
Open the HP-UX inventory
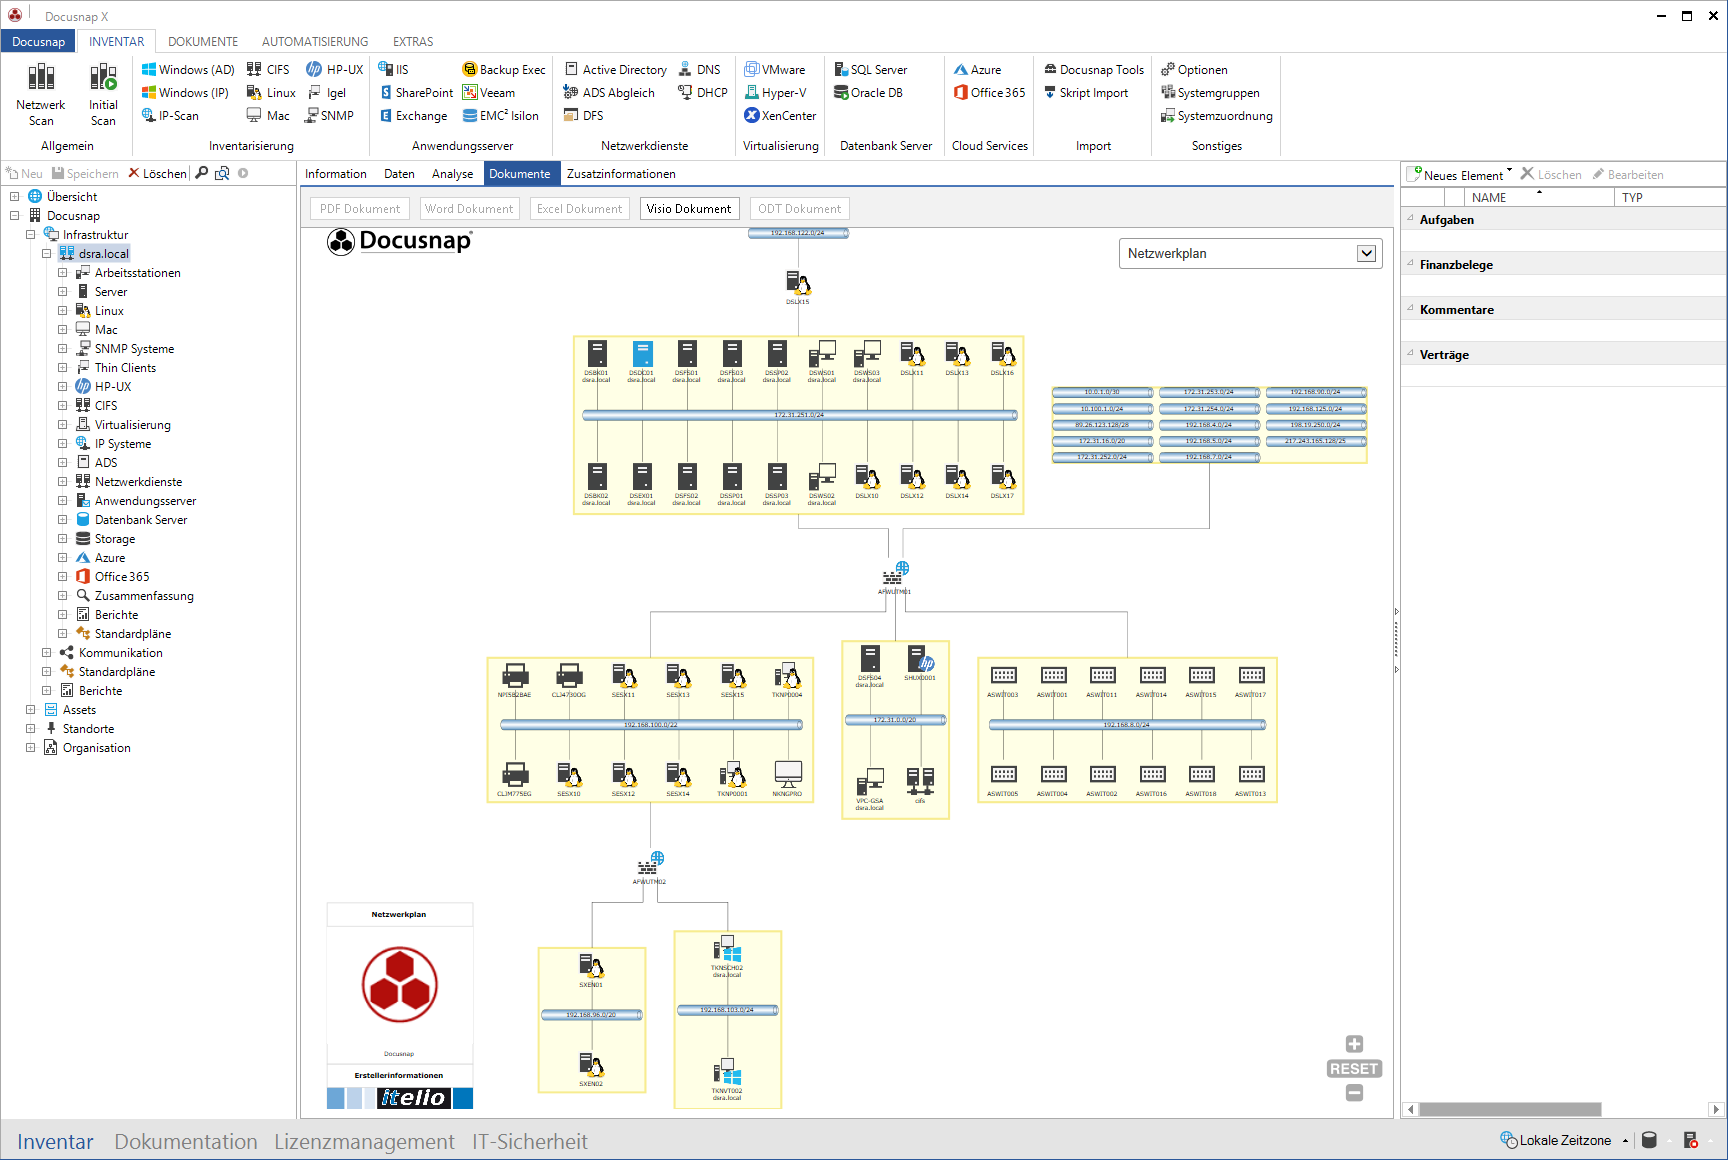pyautogui.click(x=335, y=69)
